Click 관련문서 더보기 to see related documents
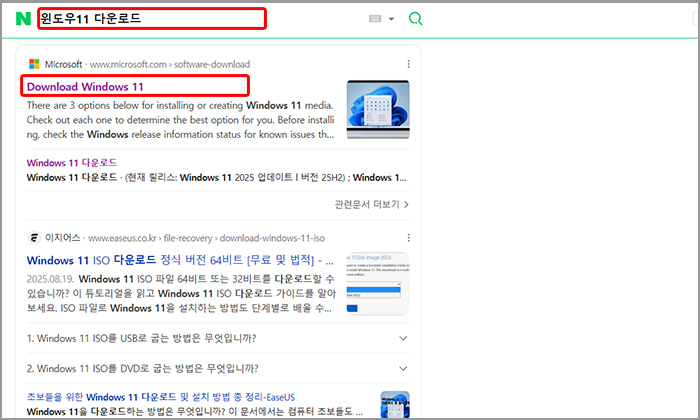Viewport: 700px width, 420px height. (x=367, y=204)
